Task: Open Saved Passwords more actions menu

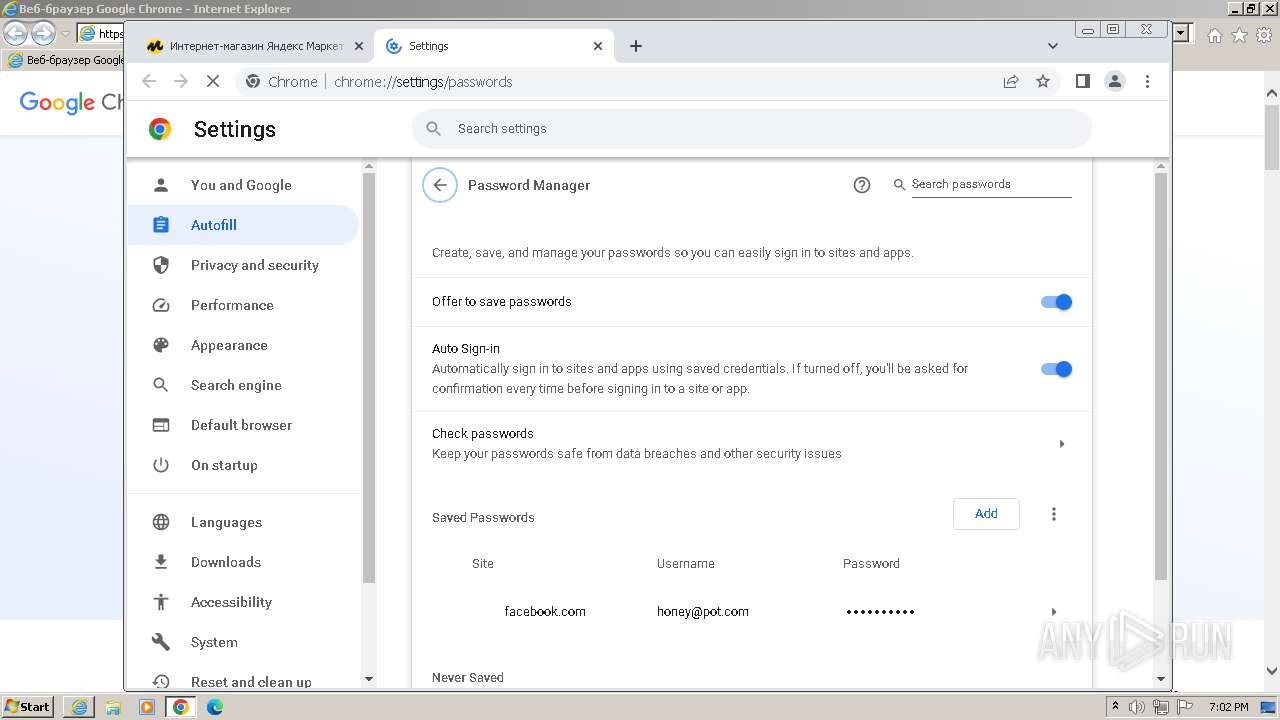Action: pos(1053,514)
